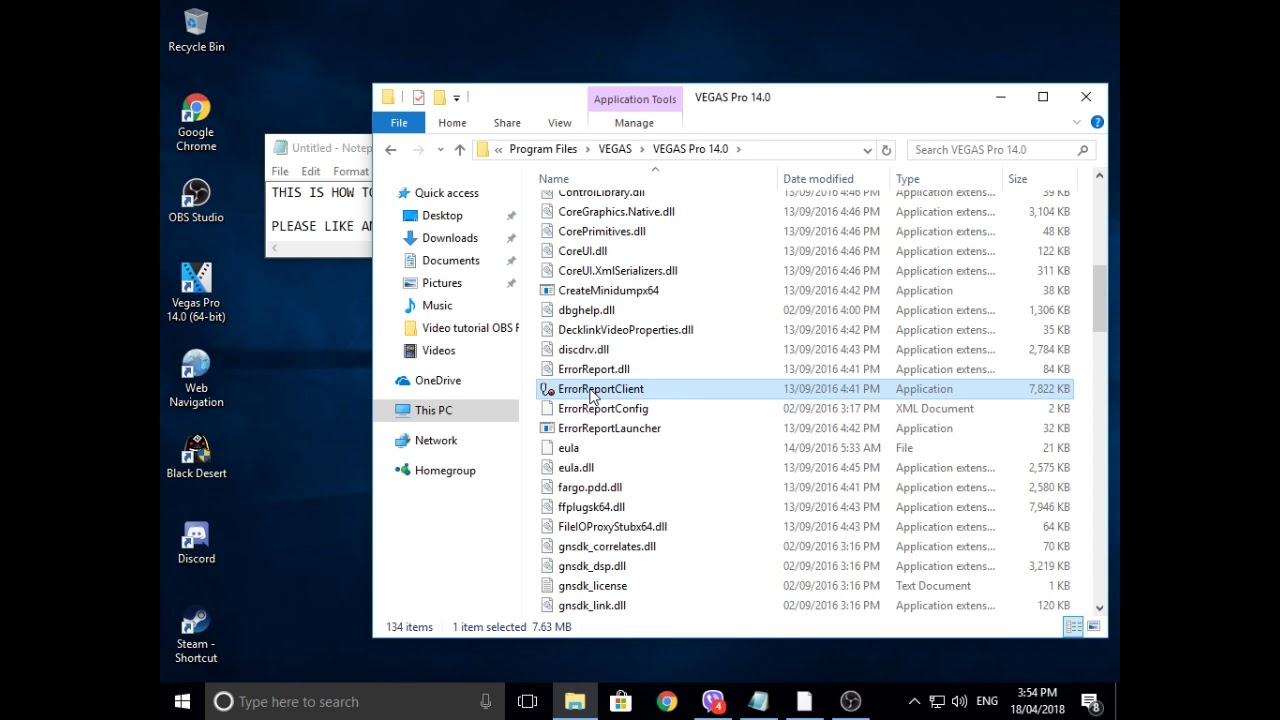This screenshot has height=720, width=1280.
Task: Select Network in navigation pane
Action: [x=435, y=441]
